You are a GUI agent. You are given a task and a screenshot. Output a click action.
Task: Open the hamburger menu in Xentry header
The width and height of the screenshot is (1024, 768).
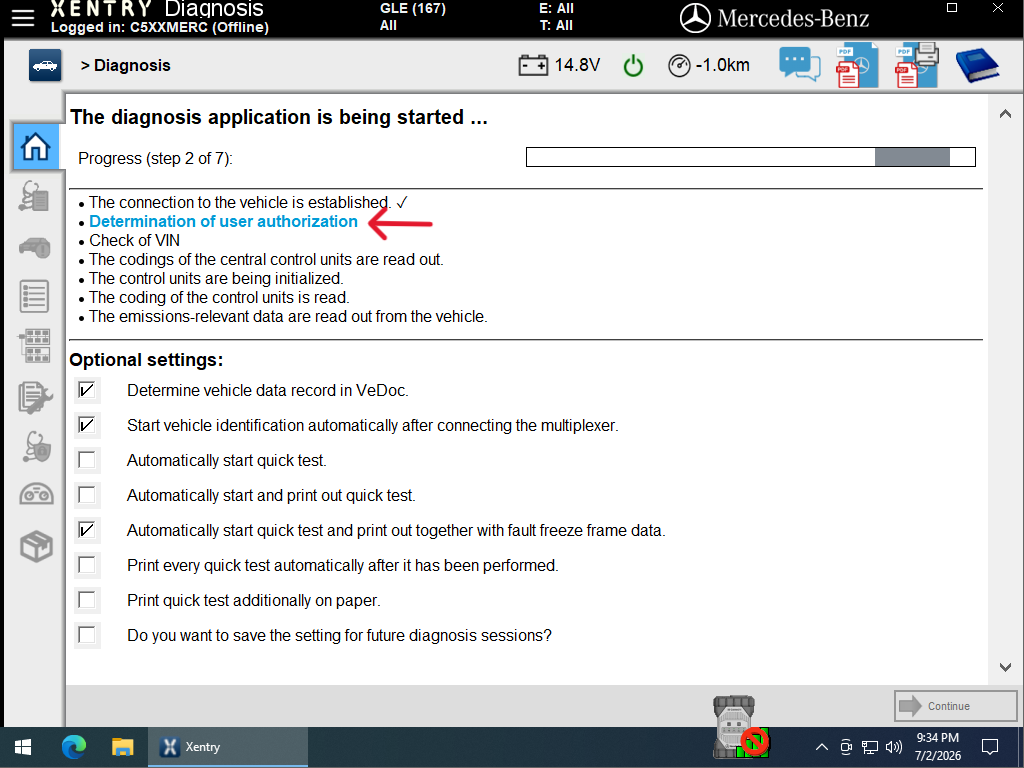tap(23, 18)
